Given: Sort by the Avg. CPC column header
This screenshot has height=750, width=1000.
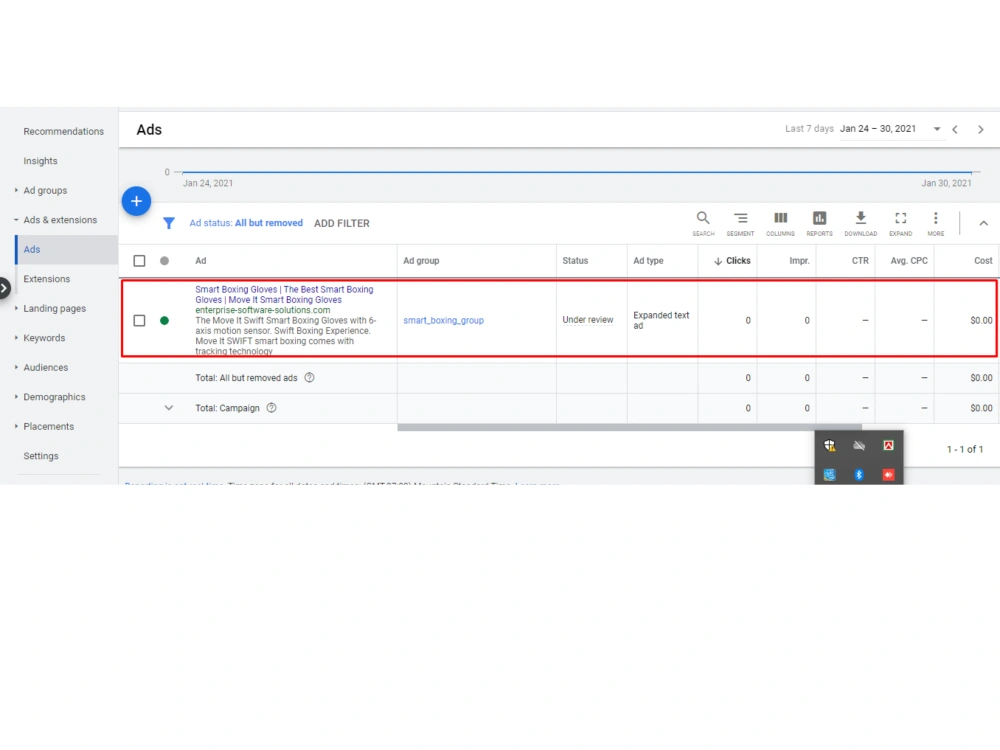Looking at the screenshot, I should pos(909,261).
